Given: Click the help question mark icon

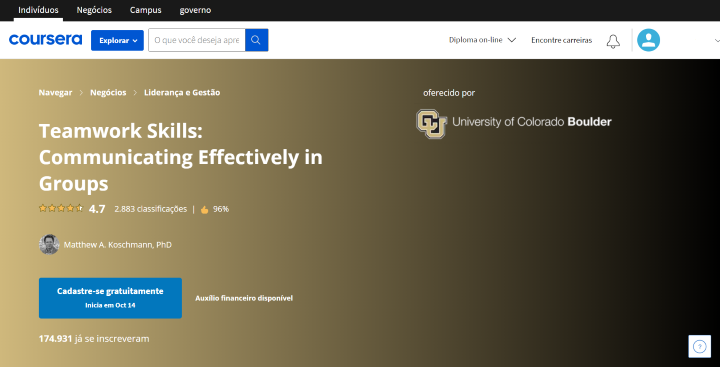Looking at the screenshot, I should point(699,346).
